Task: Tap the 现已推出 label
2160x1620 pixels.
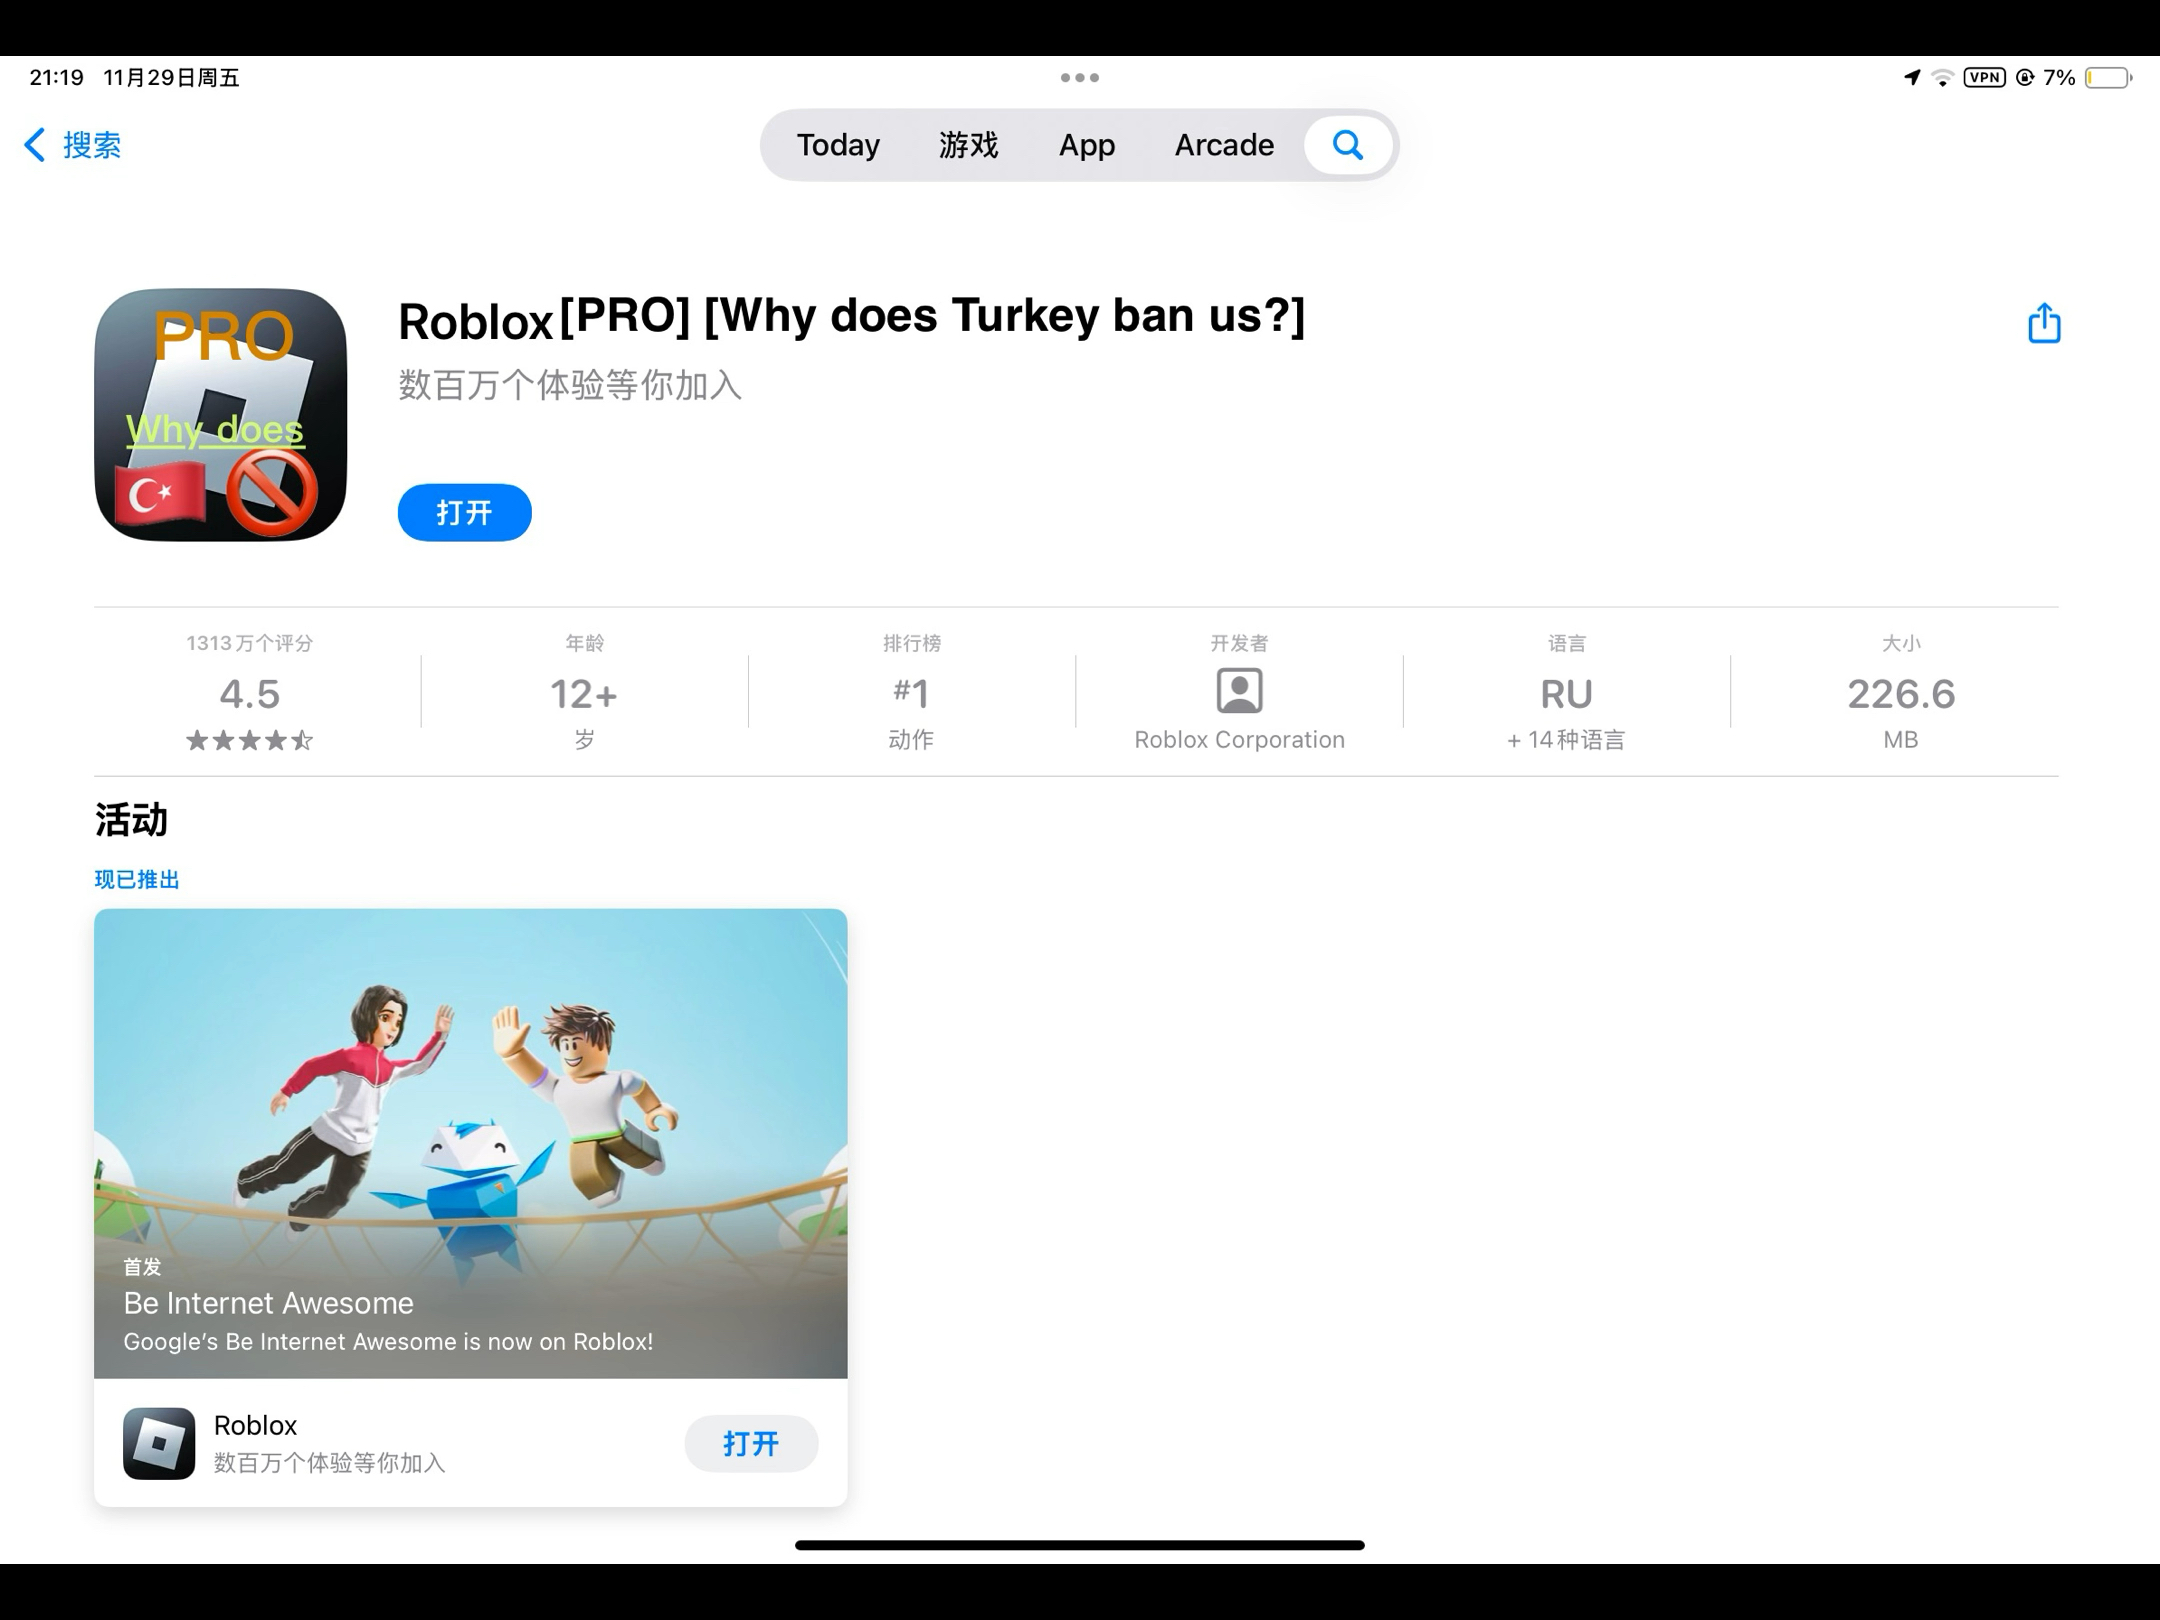Action: coord(137,880)
